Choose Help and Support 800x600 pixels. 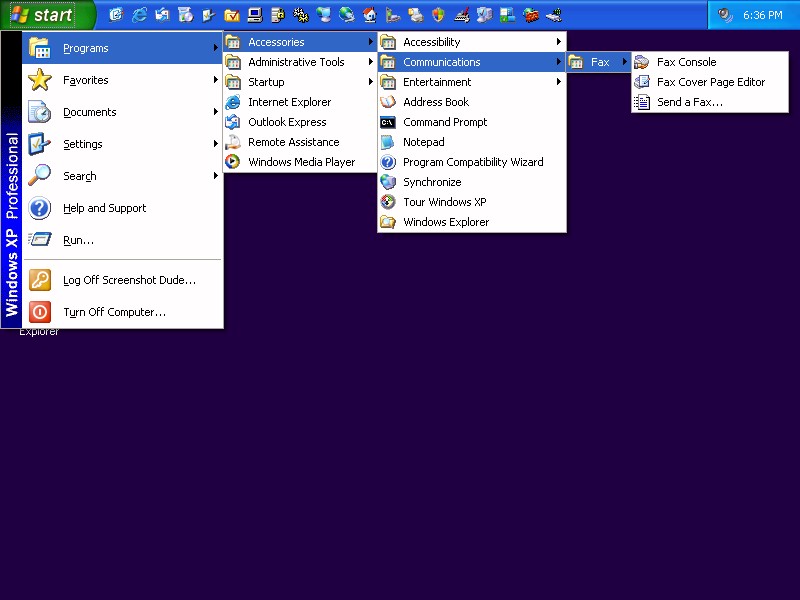(104, 208)
